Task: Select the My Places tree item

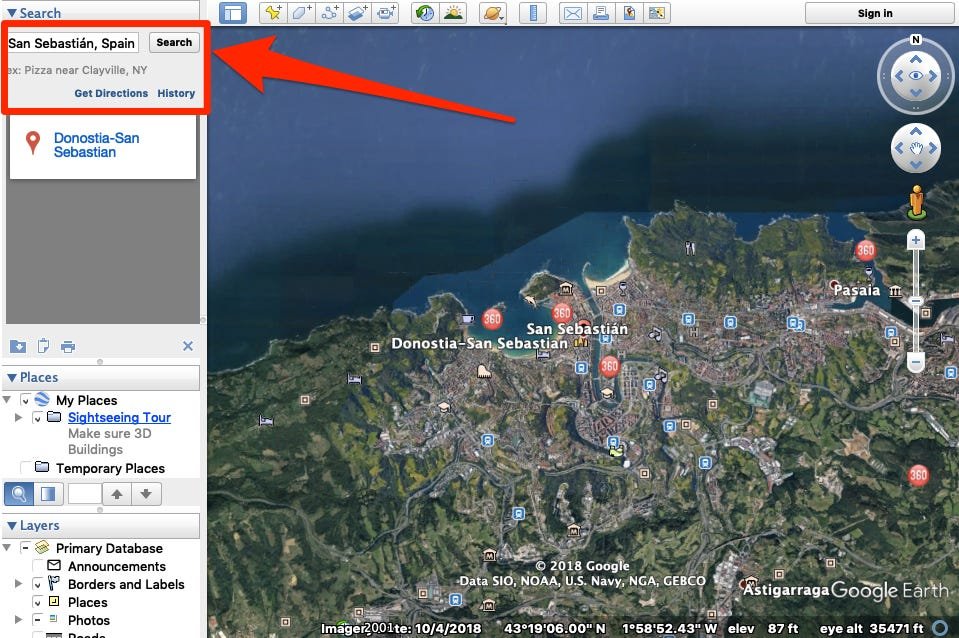Action: click(87, 400)
